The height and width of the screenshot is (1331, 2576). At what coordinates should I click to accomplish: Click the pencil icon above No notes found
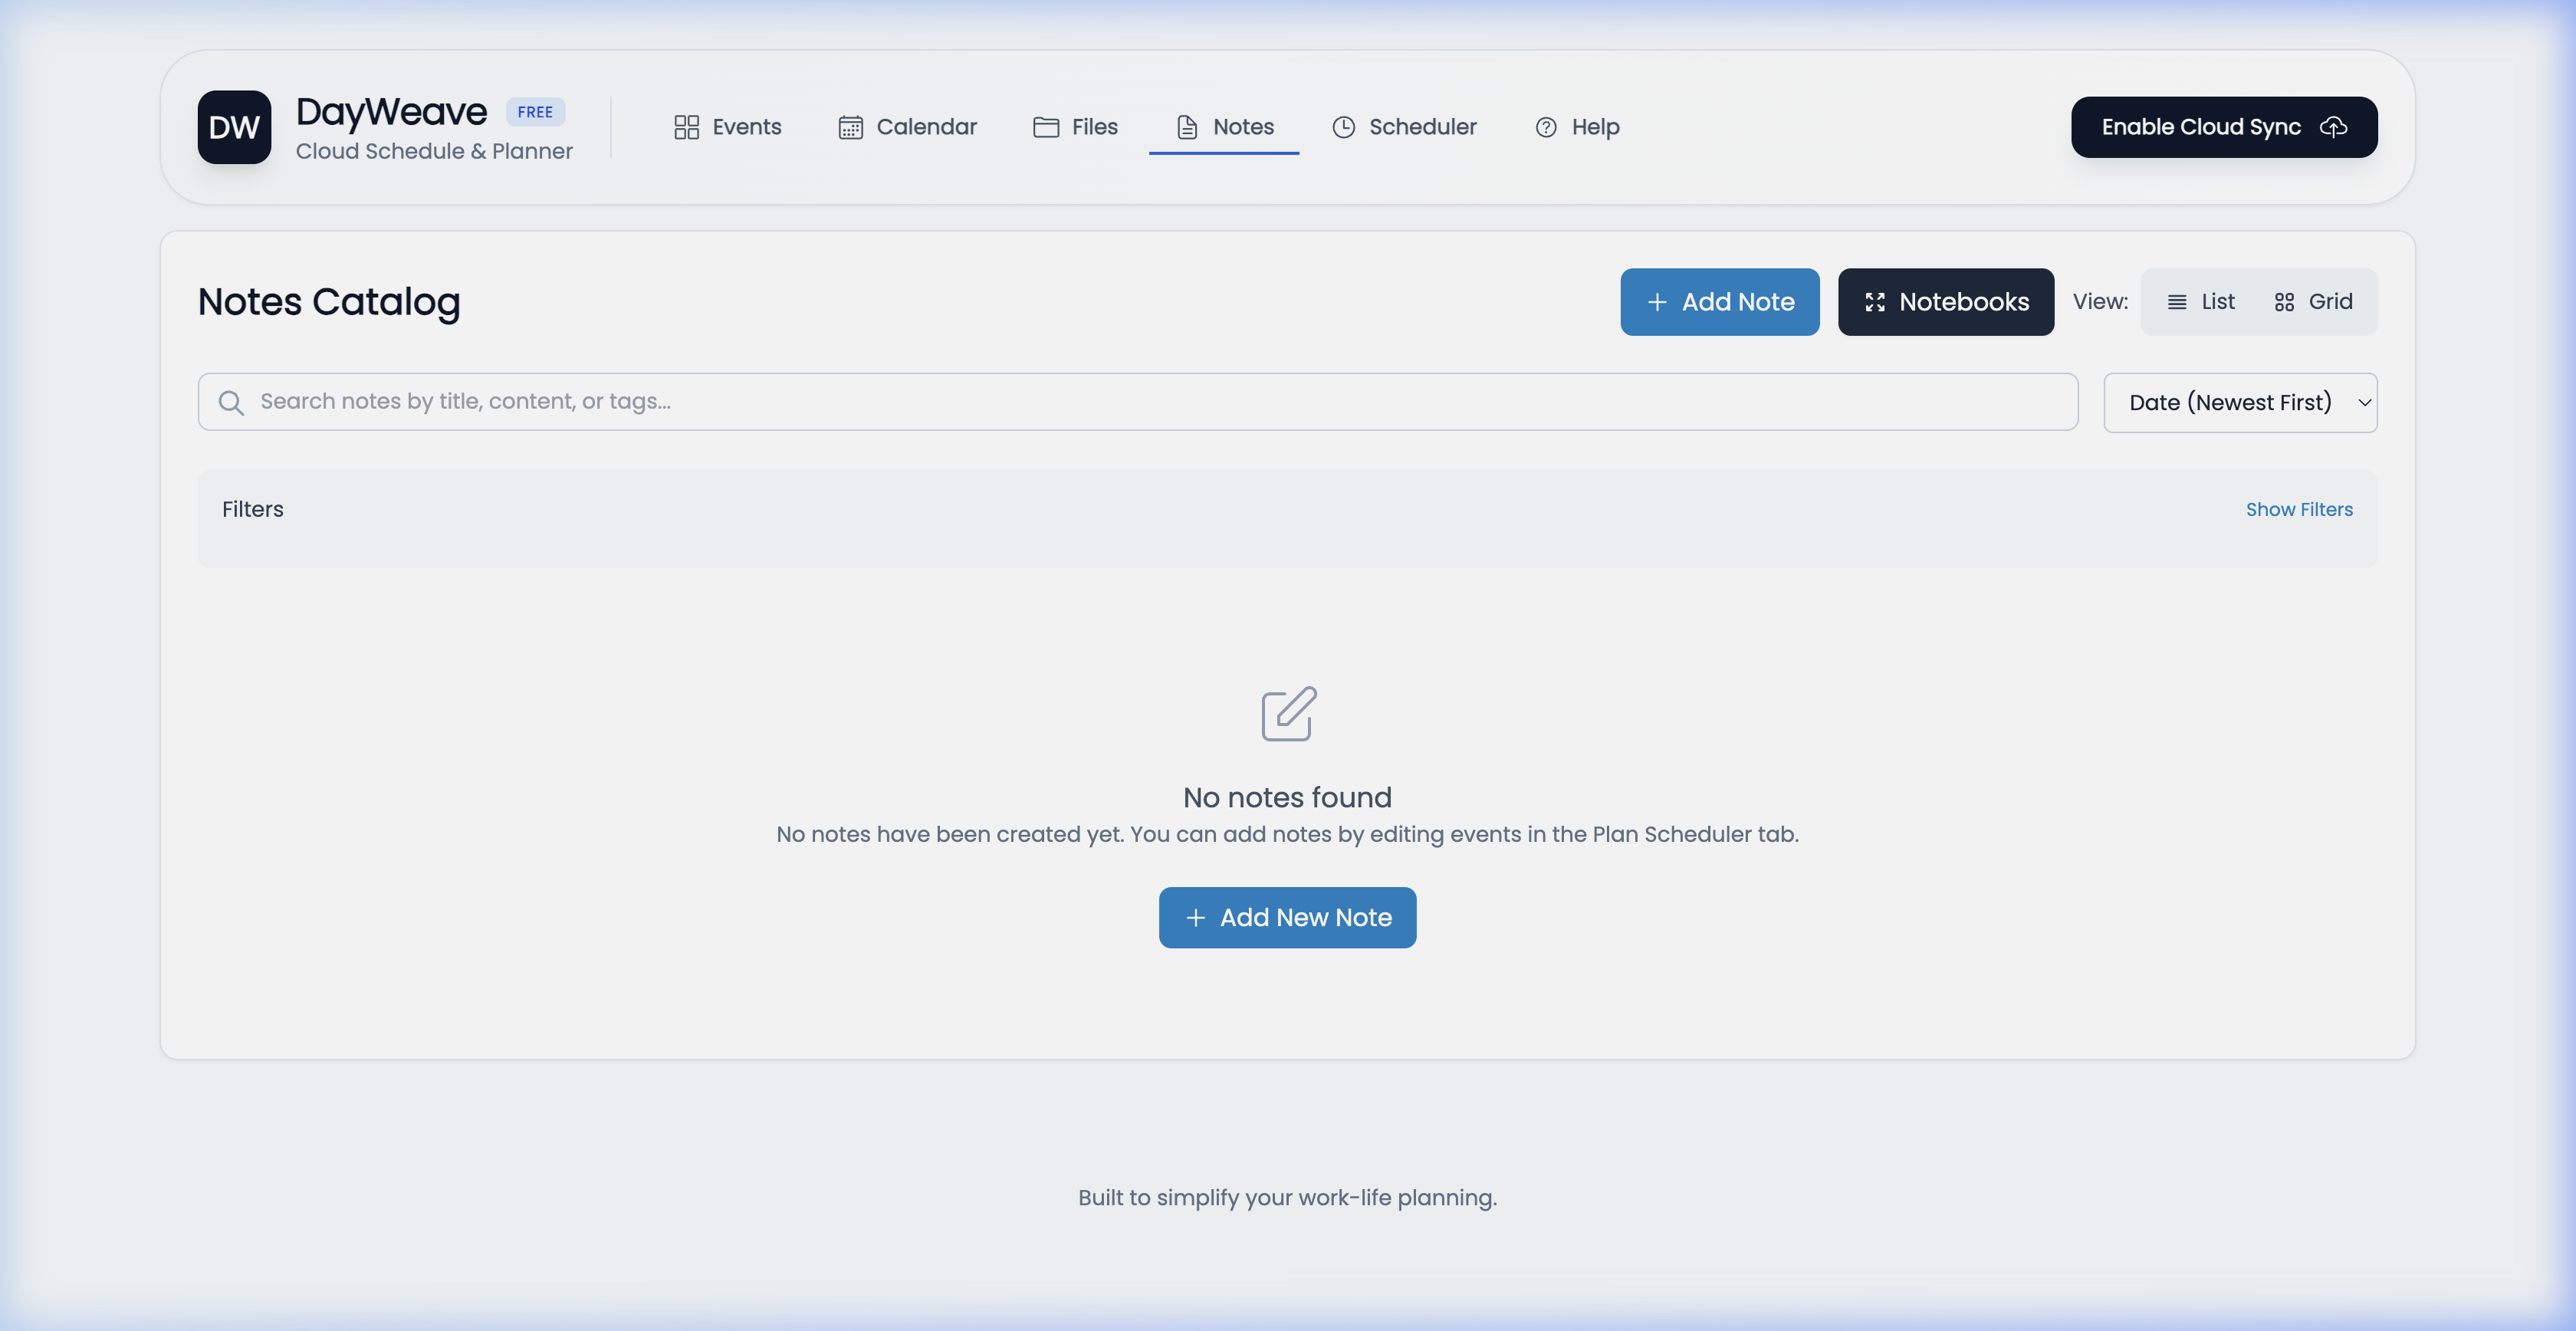(x=1287, y=713)
